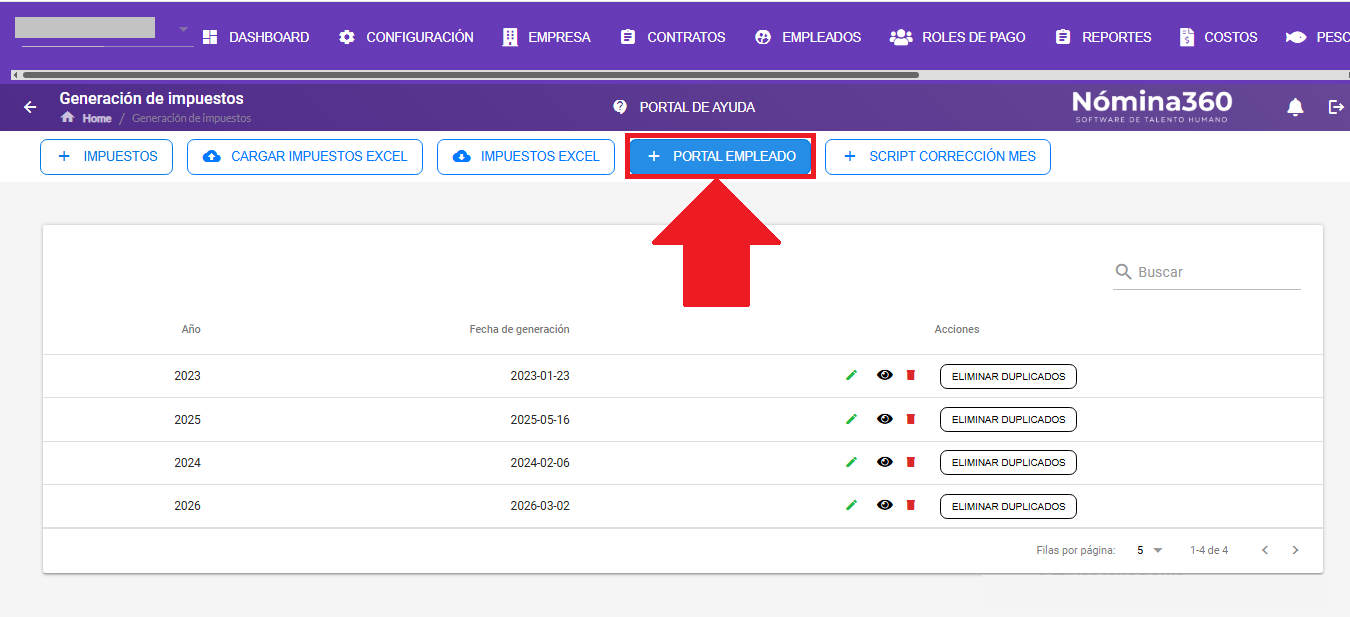Click the configuration gear icon
The image size is (1350, 617).
347,37
